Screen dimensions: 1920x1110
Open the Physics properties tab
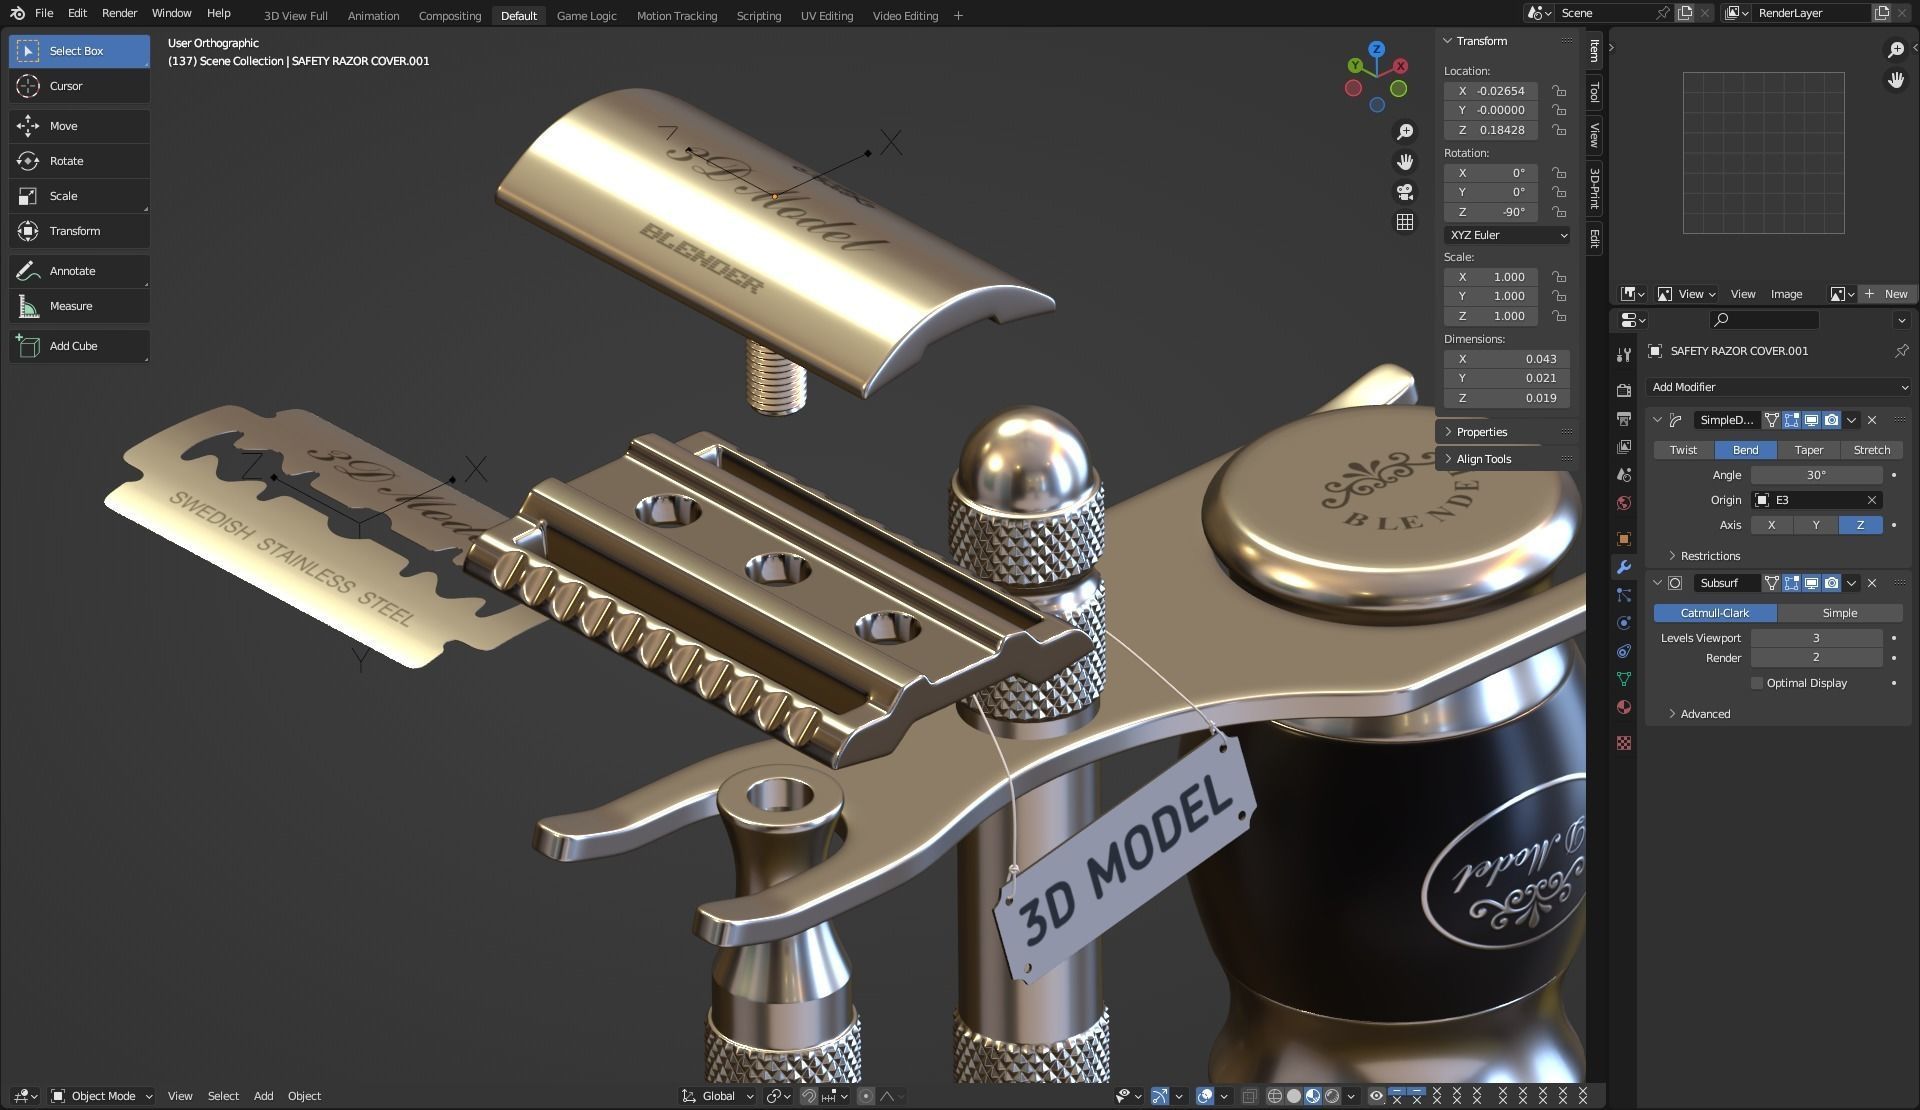[x=1624, y=623]
